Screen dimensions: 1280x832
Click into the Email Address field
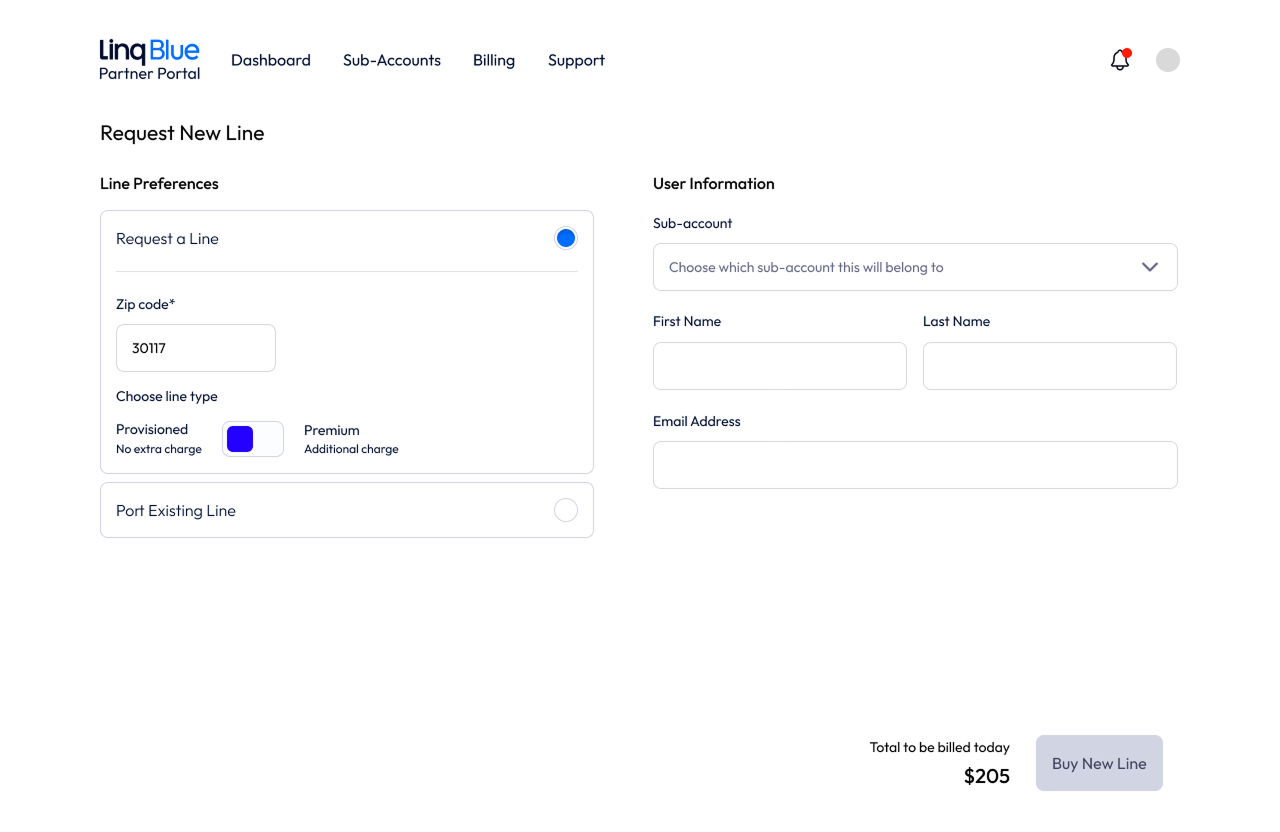915,465
